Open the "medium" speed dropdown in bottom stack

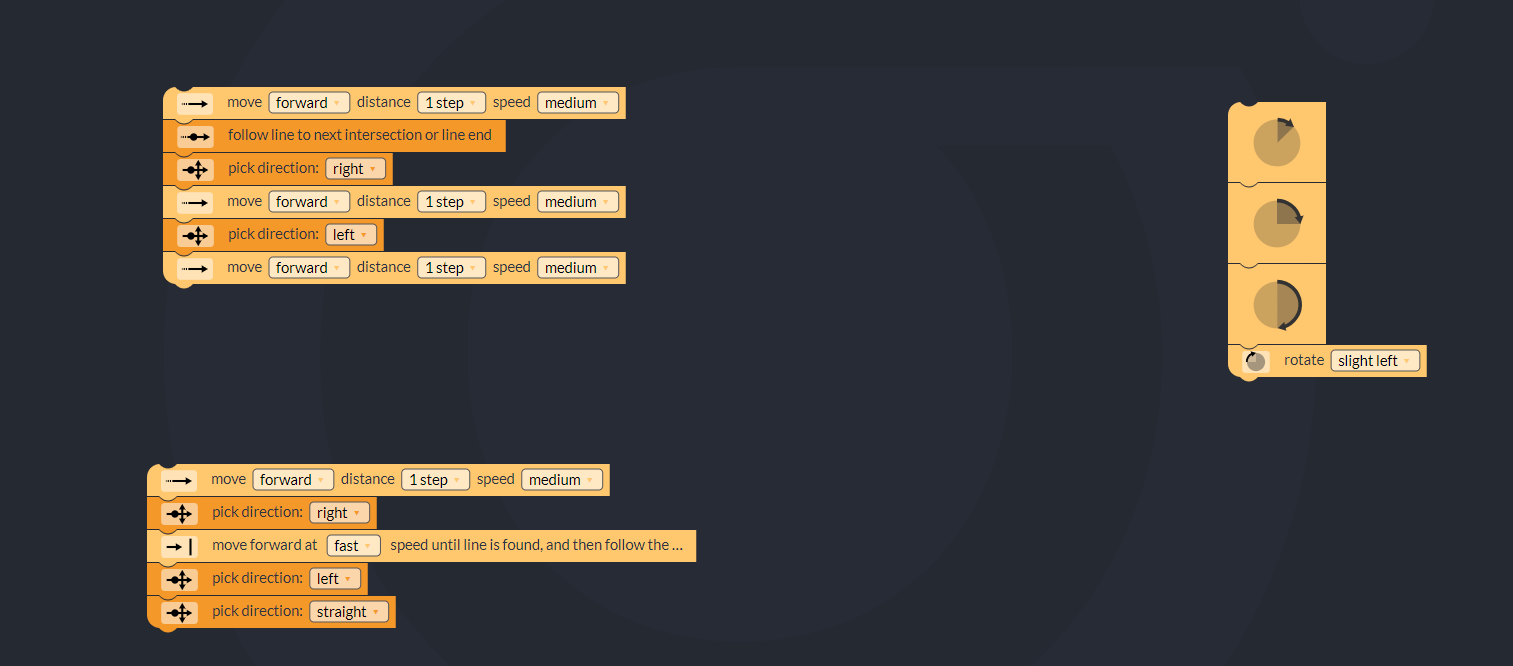tap(561, 480)
